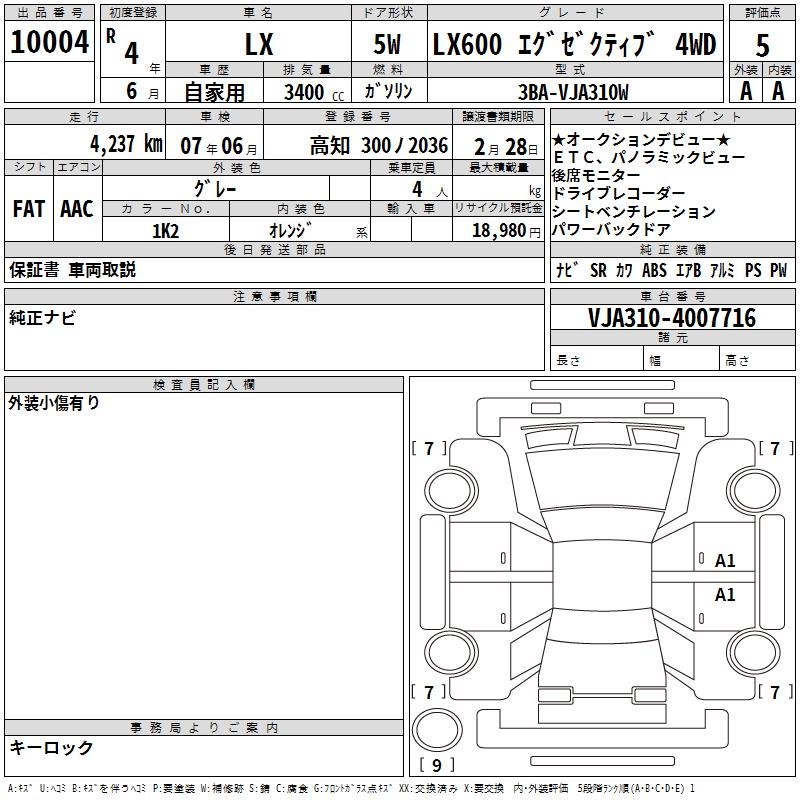Click the SR equipment code
This screenshot has height=800, width=800.
point(598,270)
